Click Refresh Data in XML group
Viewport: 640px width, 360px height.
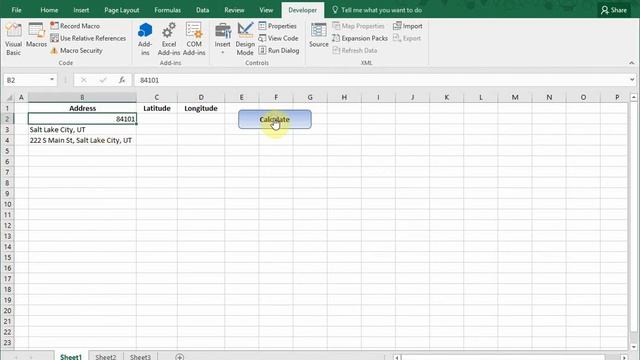coord(355,51)
